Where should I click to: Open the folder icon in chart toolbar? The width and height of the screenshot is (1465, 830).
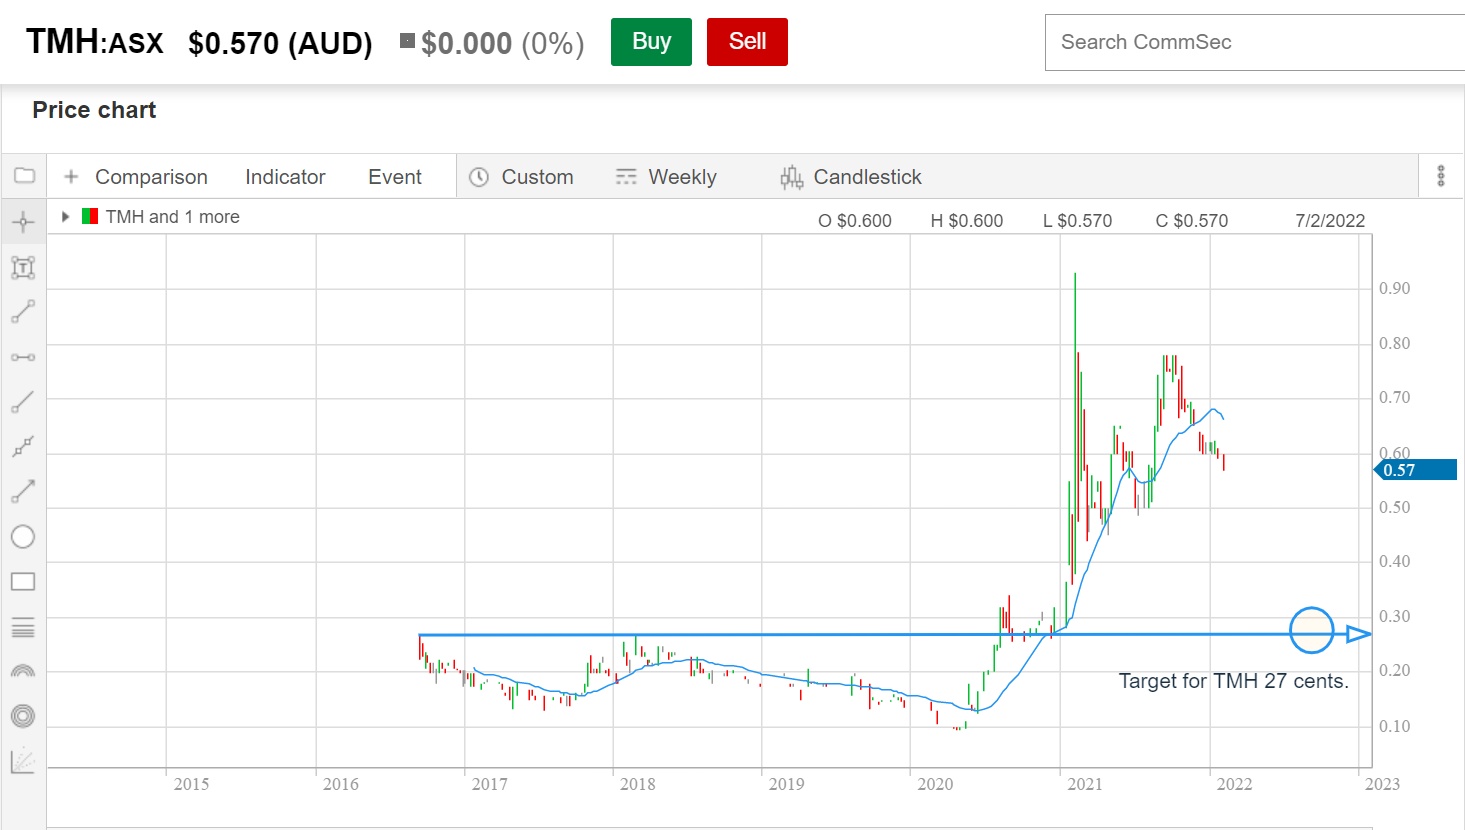[x=24, y=176]
